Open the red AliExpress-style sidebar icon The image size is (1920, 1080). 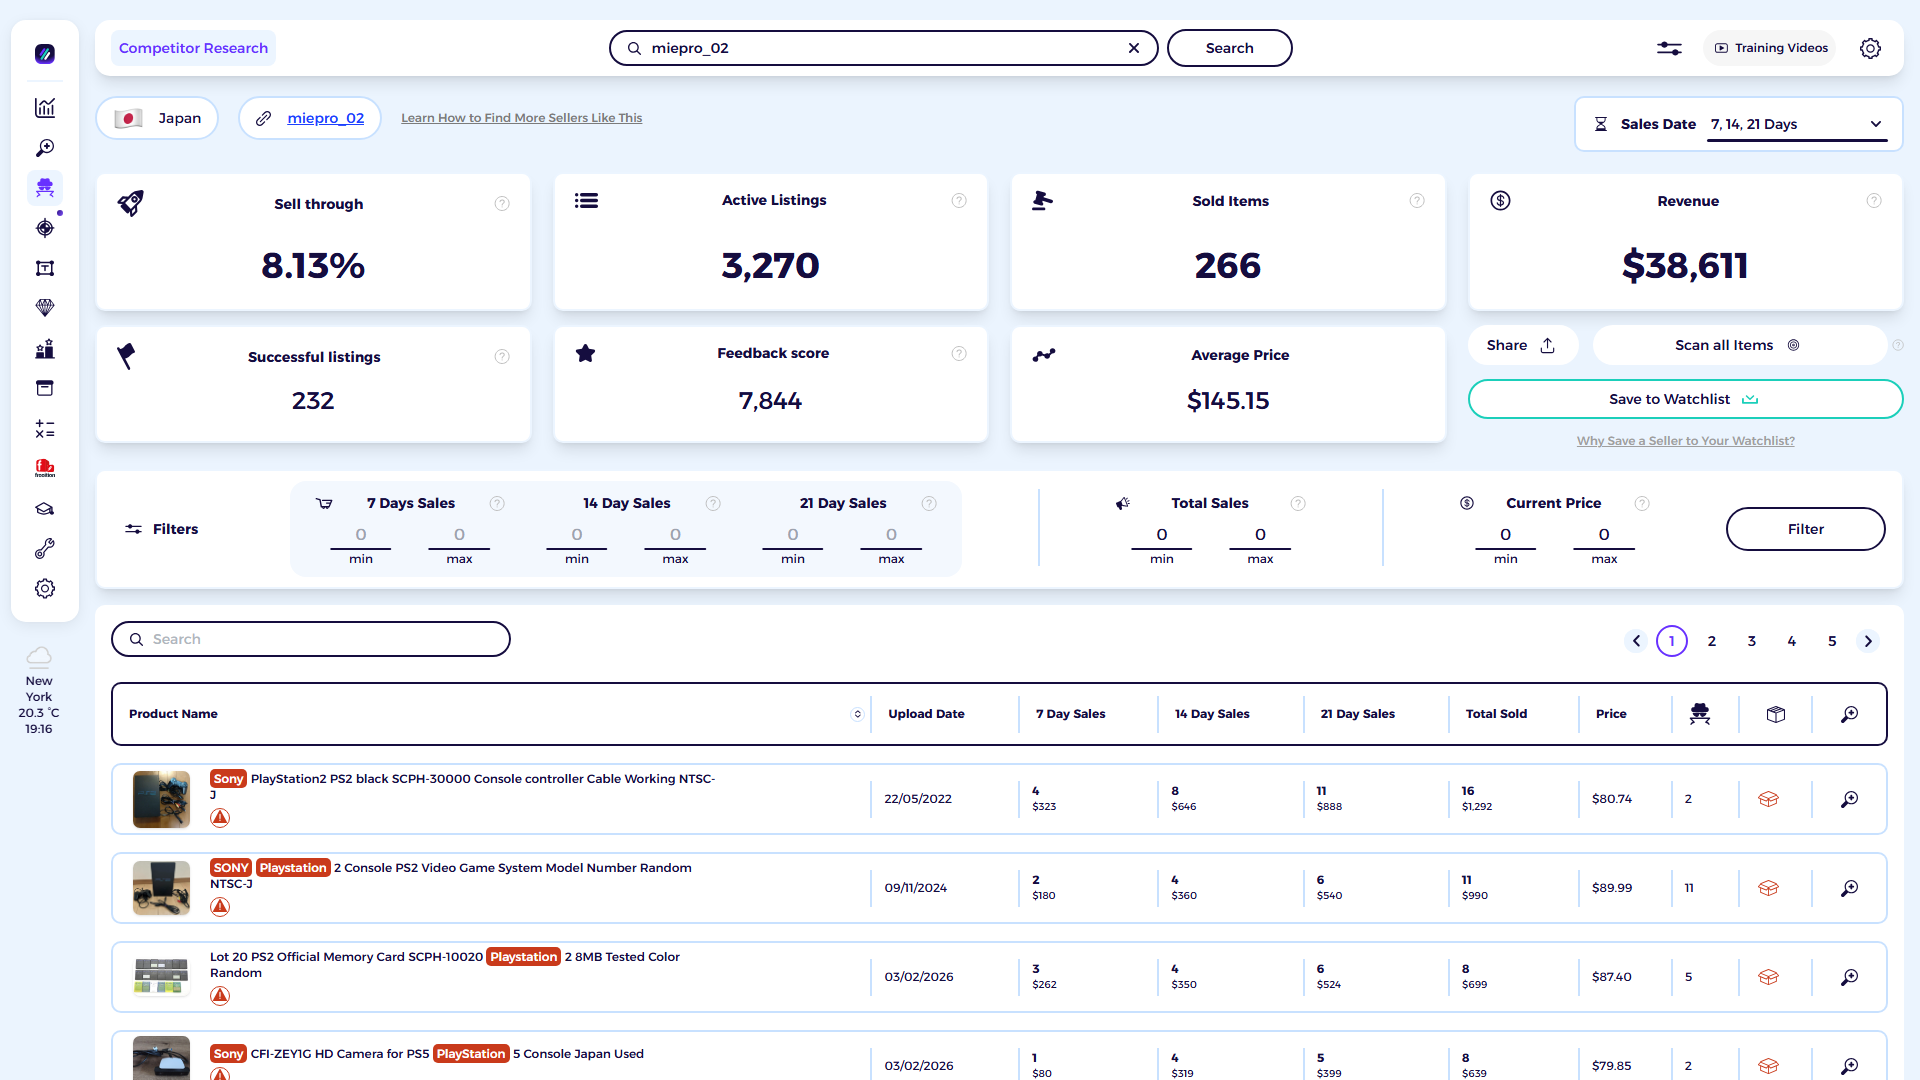(x=45, y=468)
